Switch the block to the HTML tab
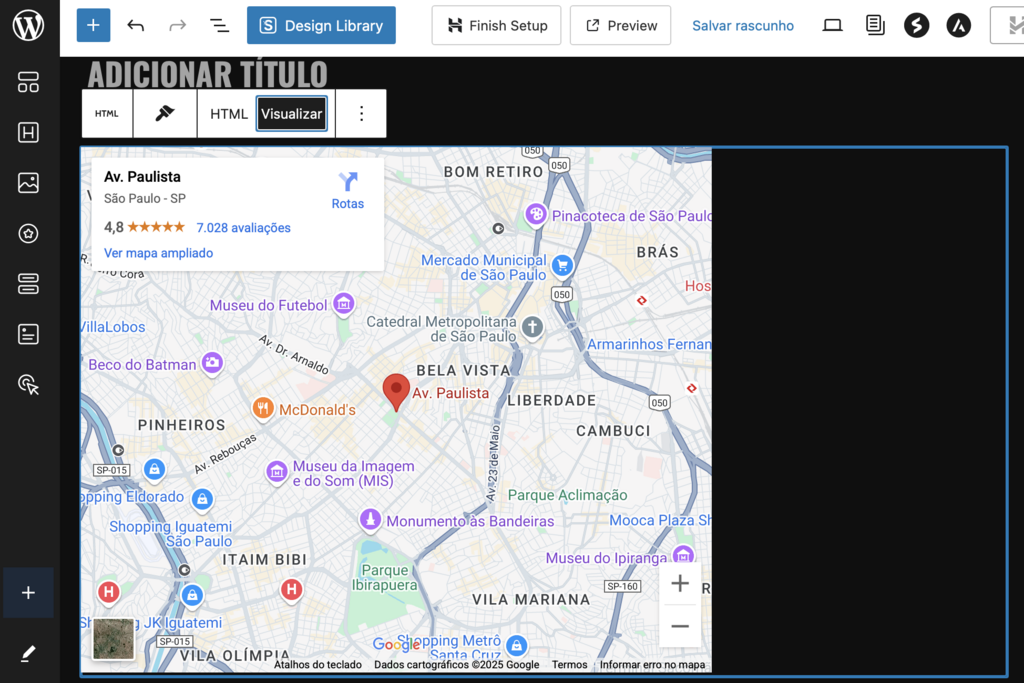The height and width of the screenshot is (683, 1024). point(228,113)
